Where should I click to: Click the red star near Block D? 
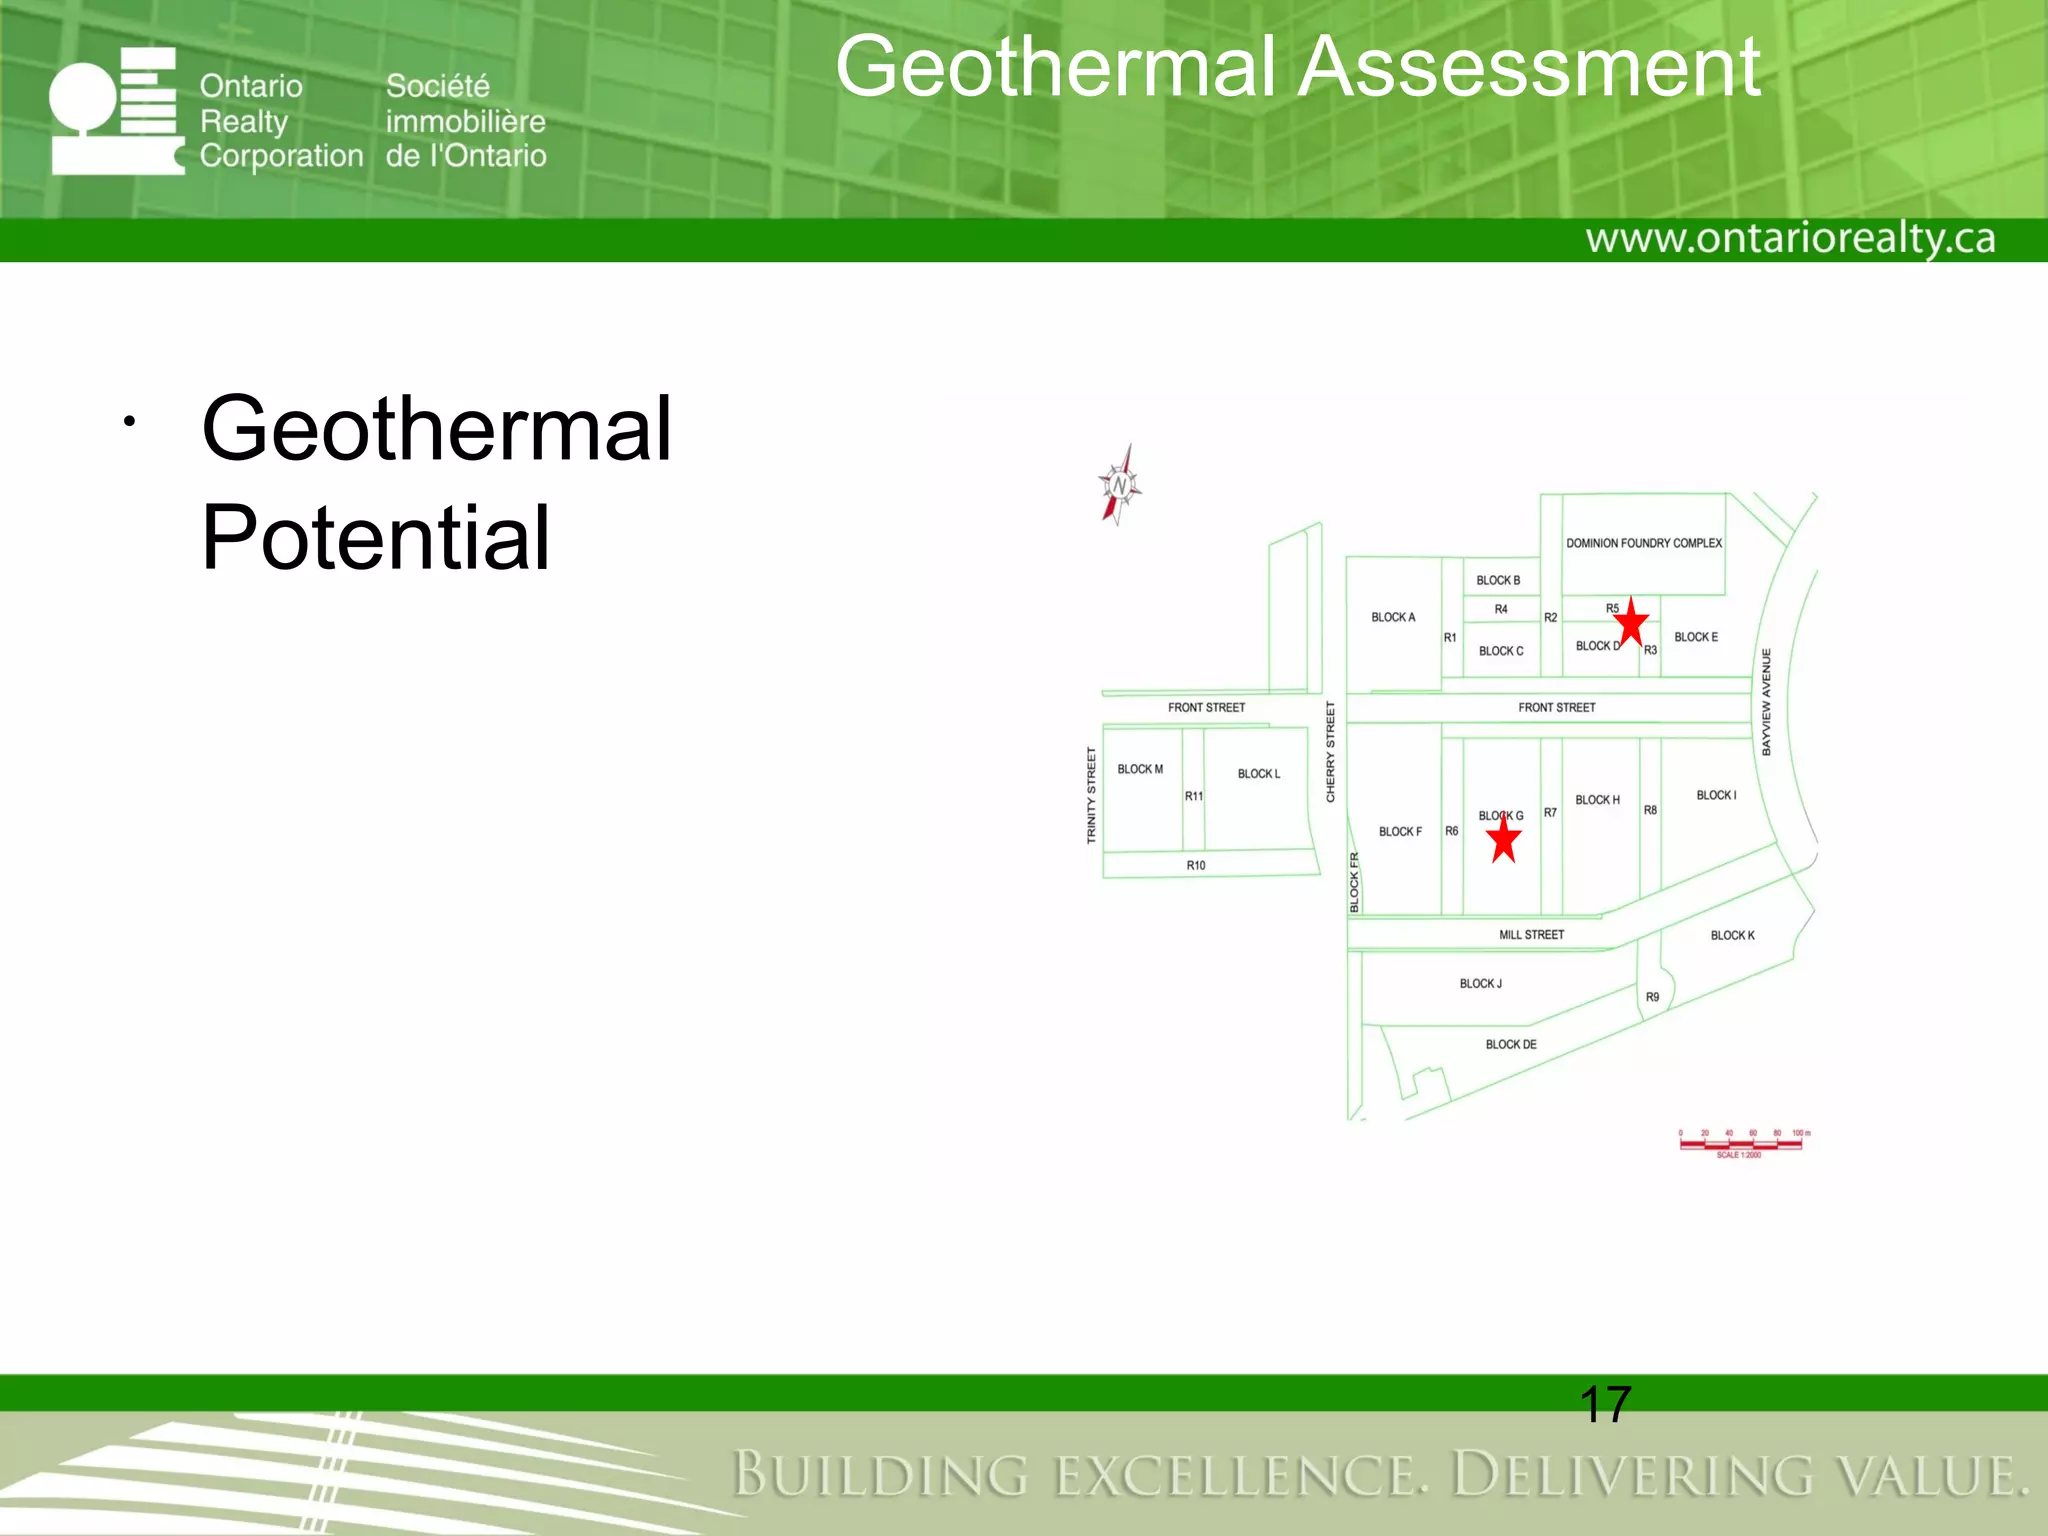pyautogui.click(x=1631, y=622)
